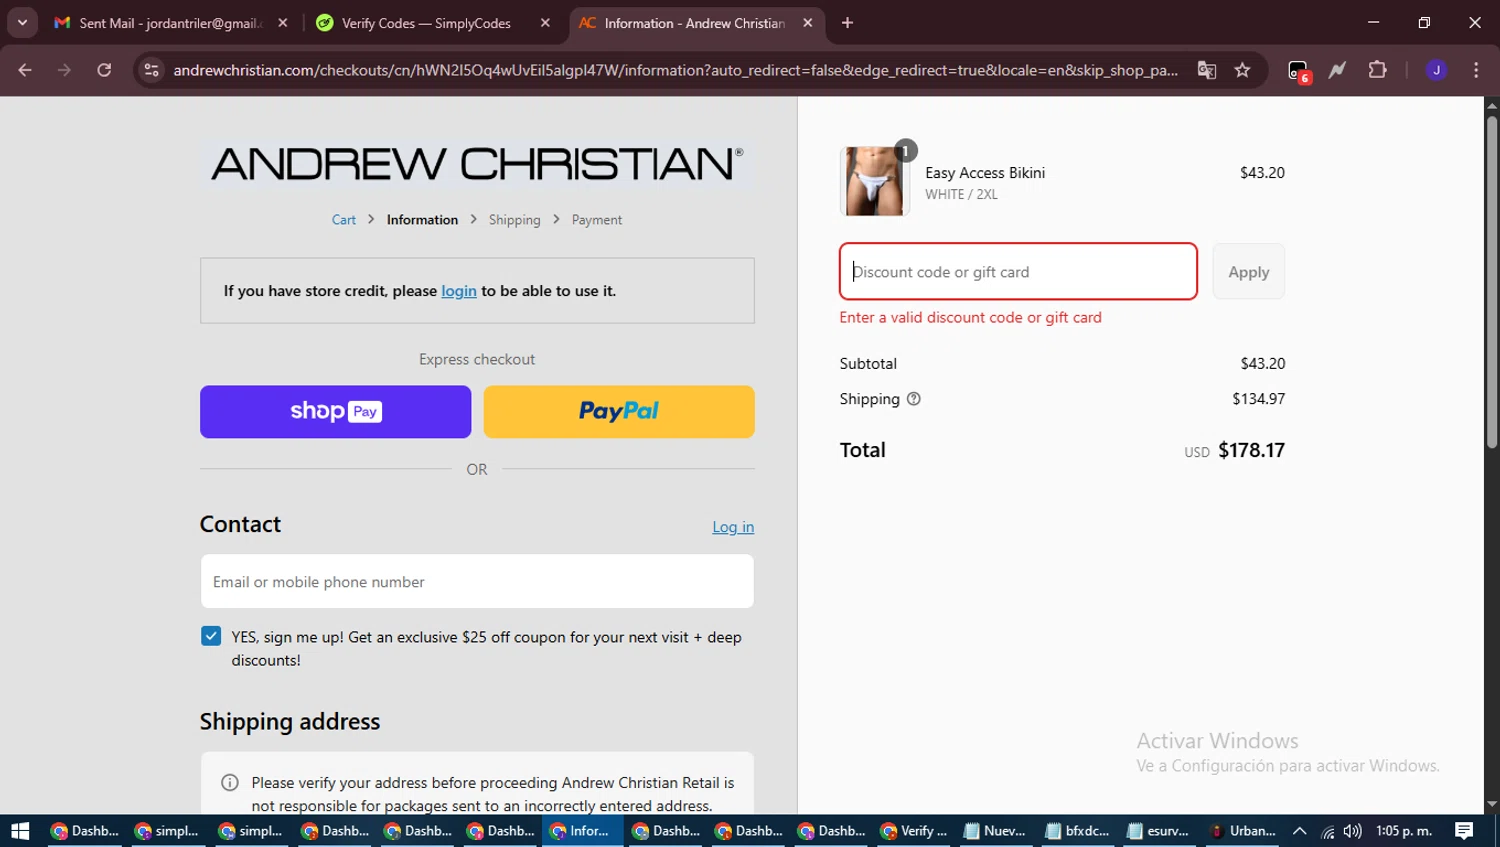1500x847 pixels.
Task: Open the volume speaker tray icon
Action: point(1353,831)
